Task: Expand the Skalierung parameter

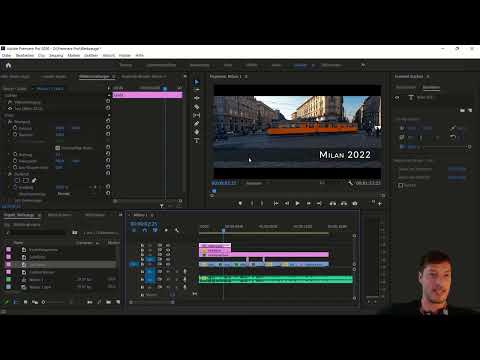Action: 10,134
